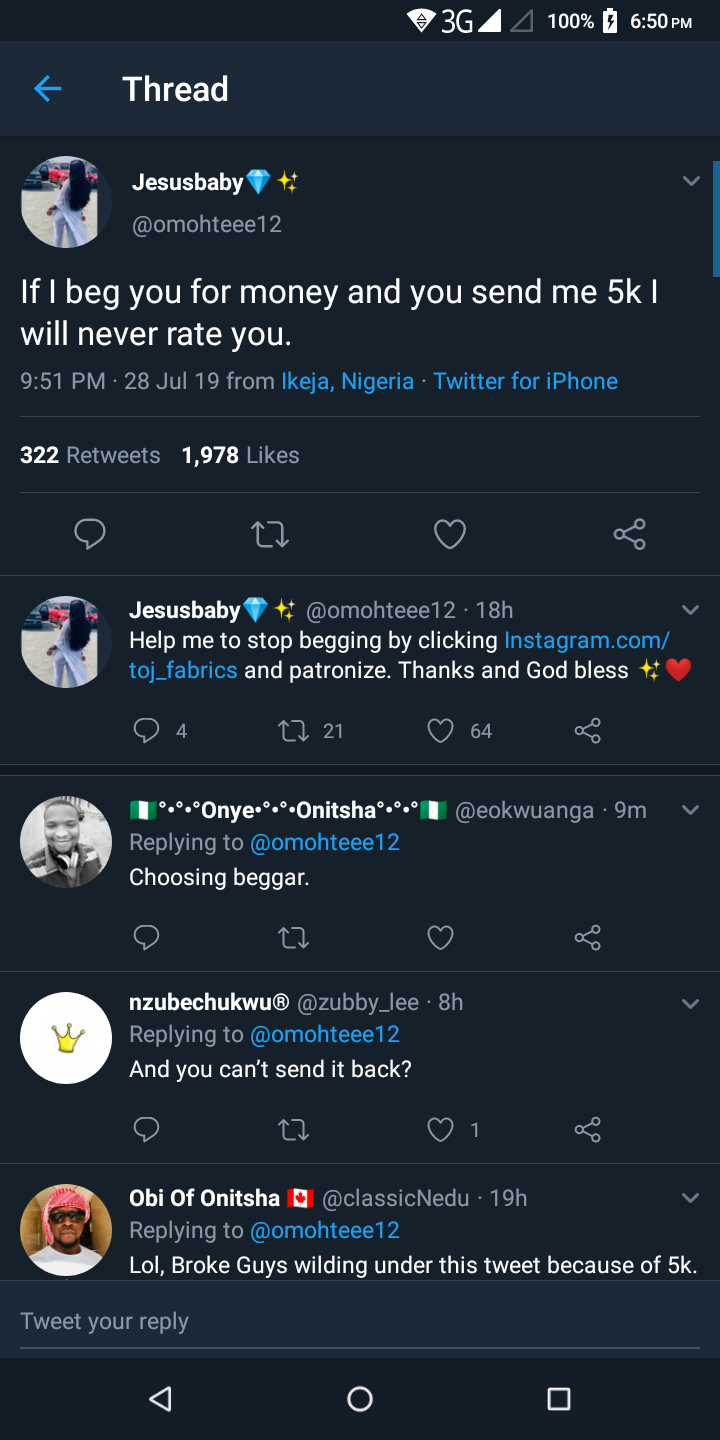
Task: Share the toj_fabrics reply tweet
Action: [588, 731]
